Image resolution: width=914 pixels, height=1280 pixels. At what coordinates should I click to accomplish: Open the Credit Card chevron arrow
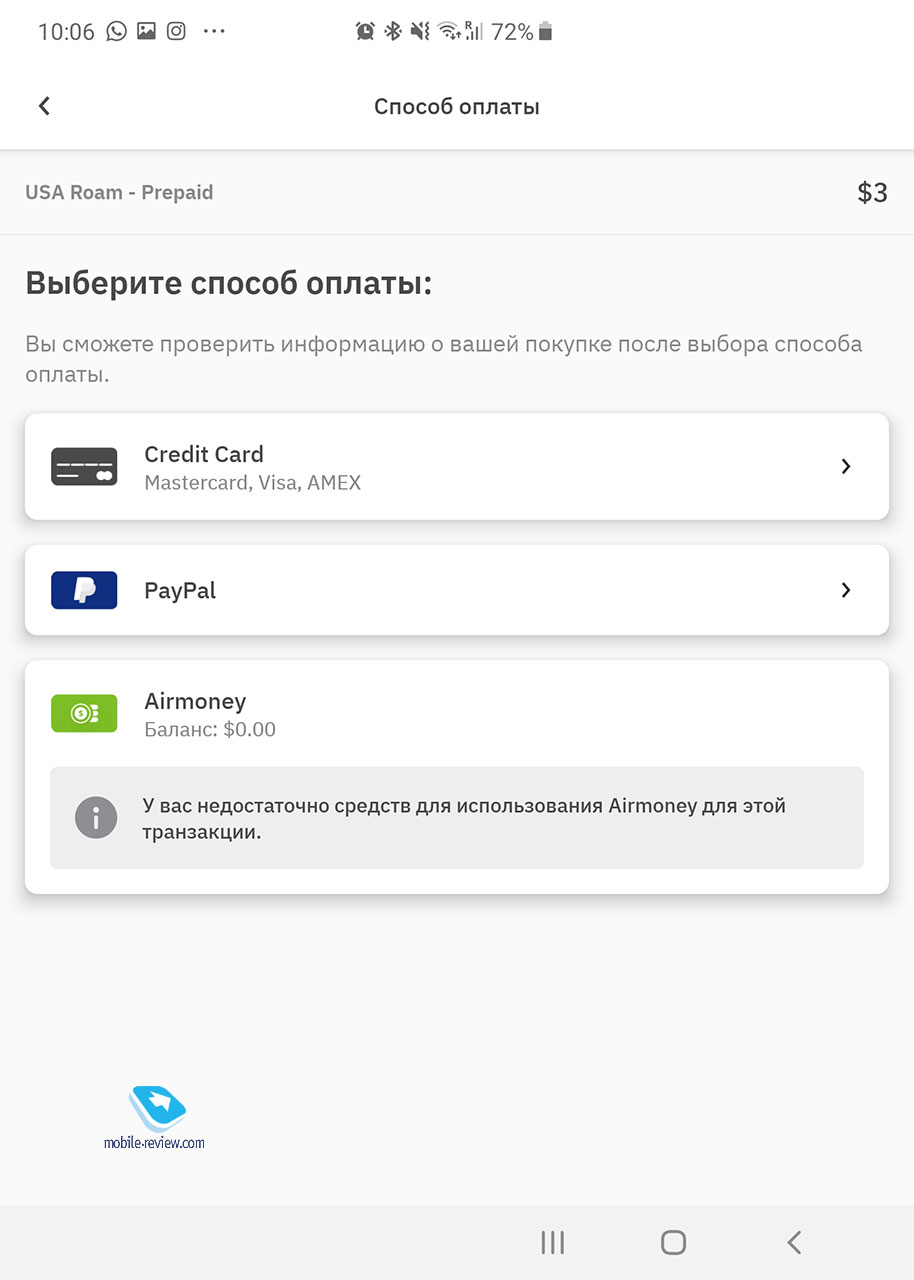tap(846, 466)
